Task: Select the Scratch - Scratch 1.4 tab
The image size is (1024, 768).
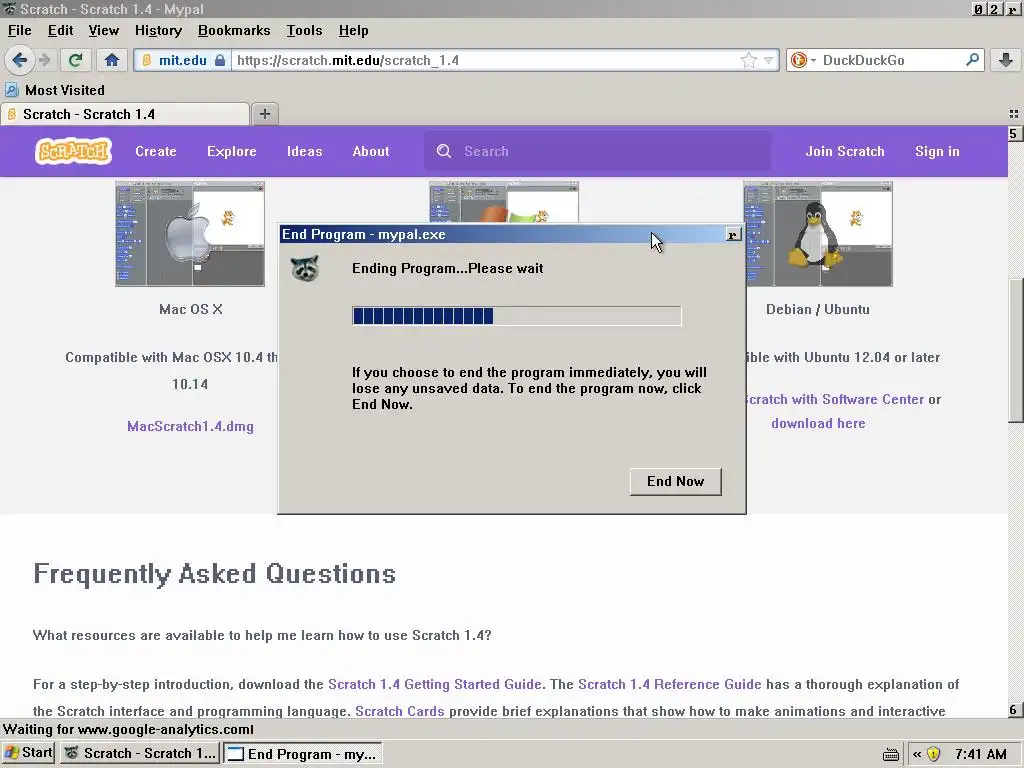Action: pyautogui.click(x=125, y=114)
